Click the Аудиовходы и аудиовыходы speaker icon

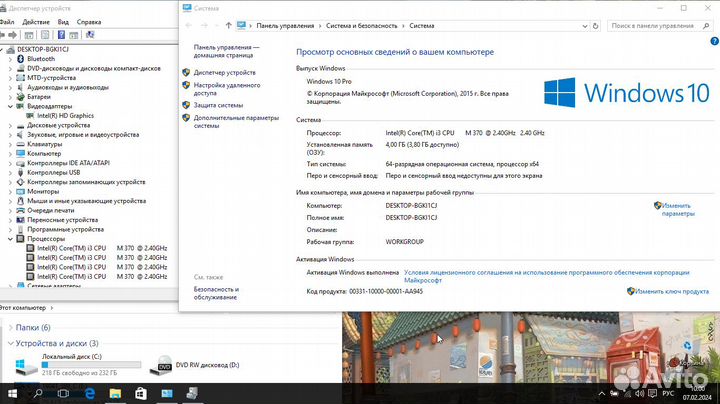click(20, 87)
